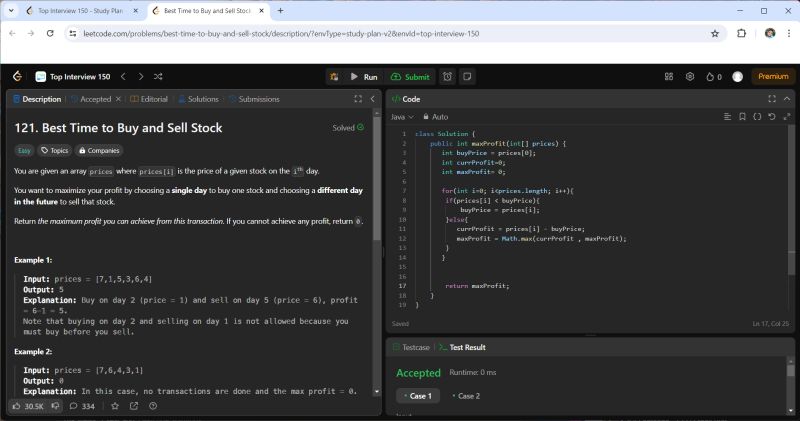Pick a random problem shuffle icon

tap(158, 77)
